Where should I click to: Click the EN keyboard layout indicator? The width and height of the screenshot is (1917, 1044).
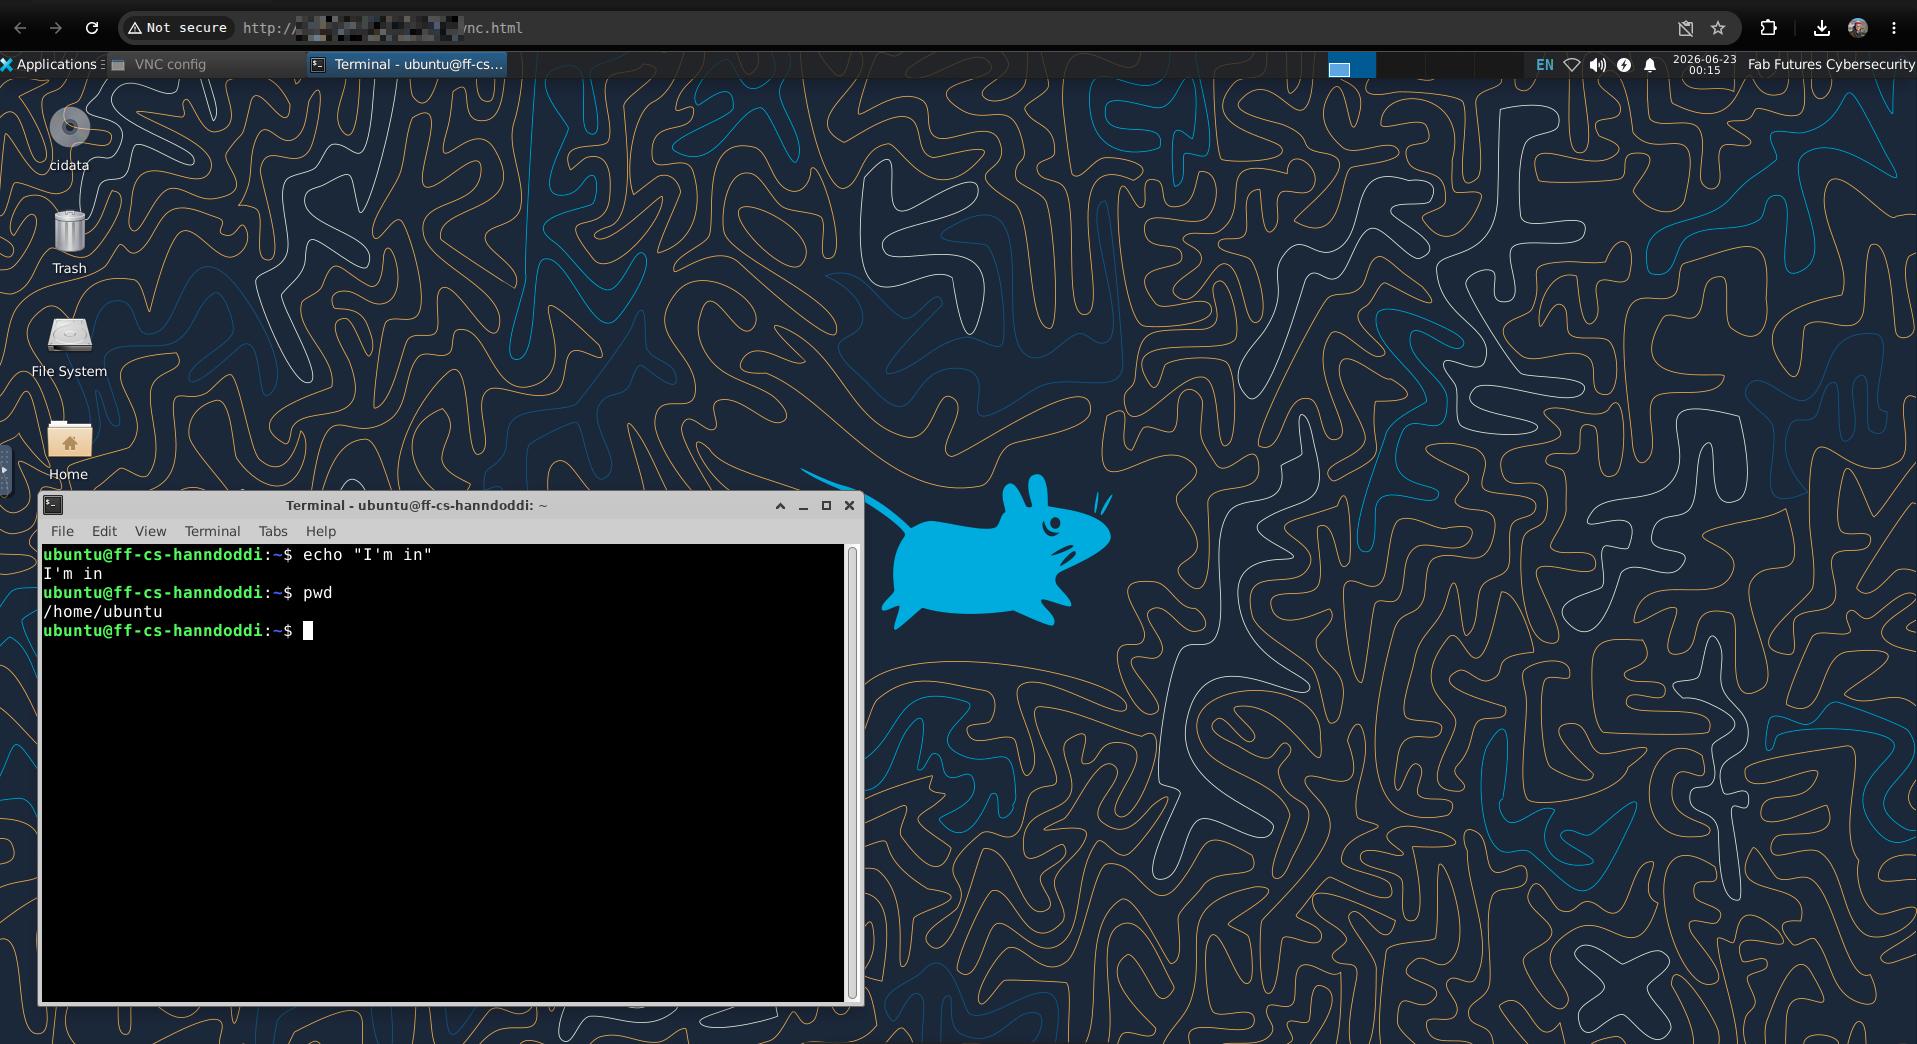[1544, 65]
